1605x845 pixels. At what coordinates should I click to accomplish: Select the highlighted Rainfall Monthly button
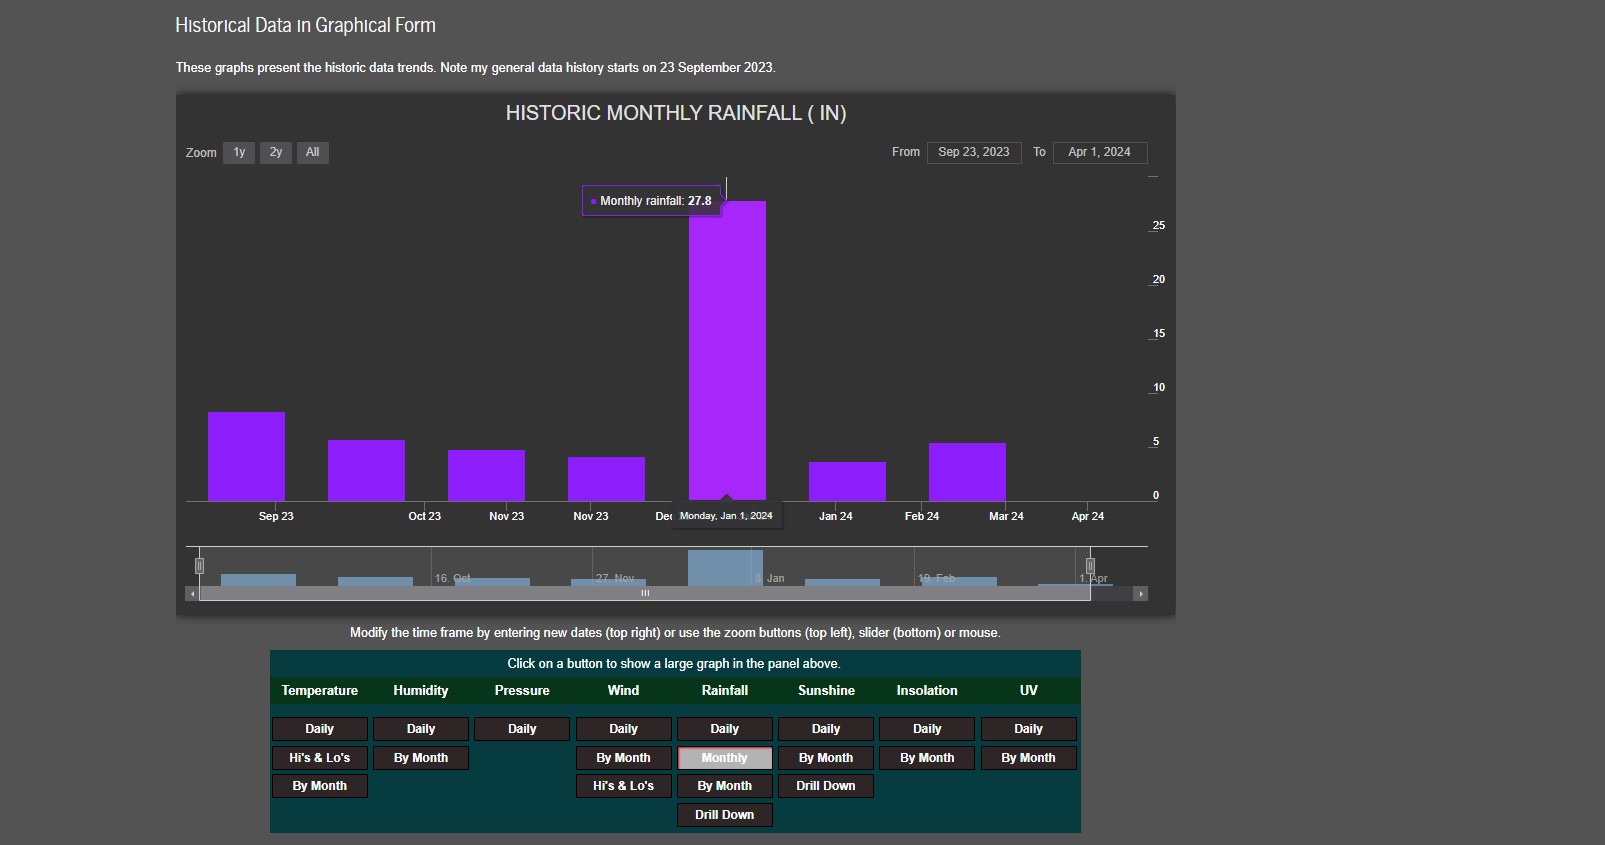(725, 758)
